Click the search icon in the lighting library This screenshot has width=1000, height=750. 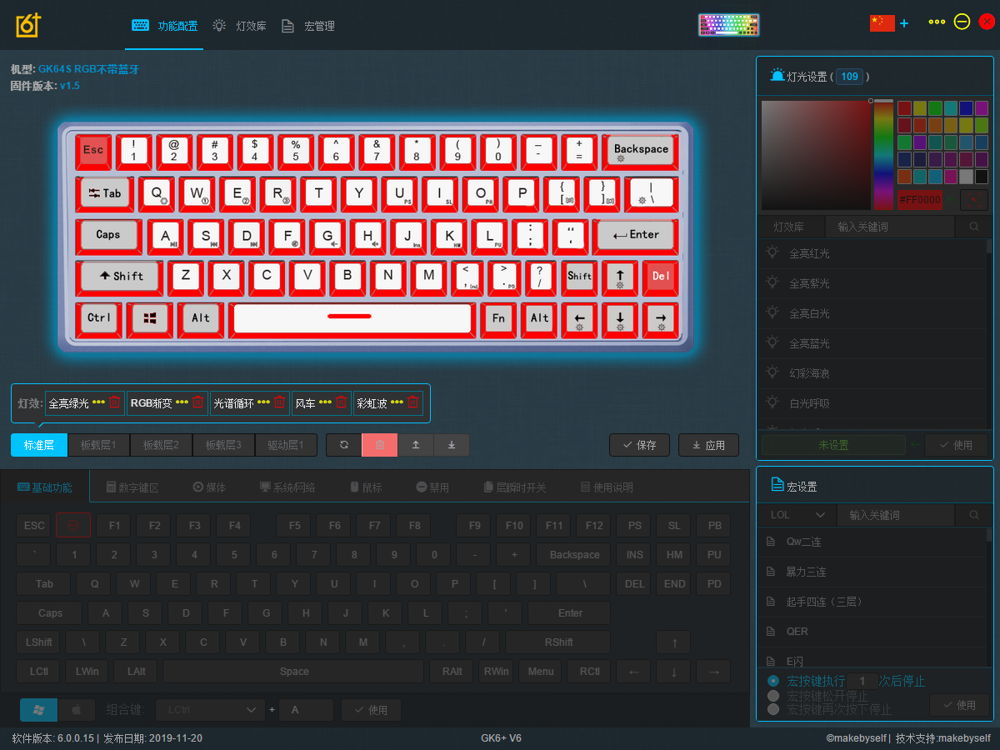click(973, 227)
